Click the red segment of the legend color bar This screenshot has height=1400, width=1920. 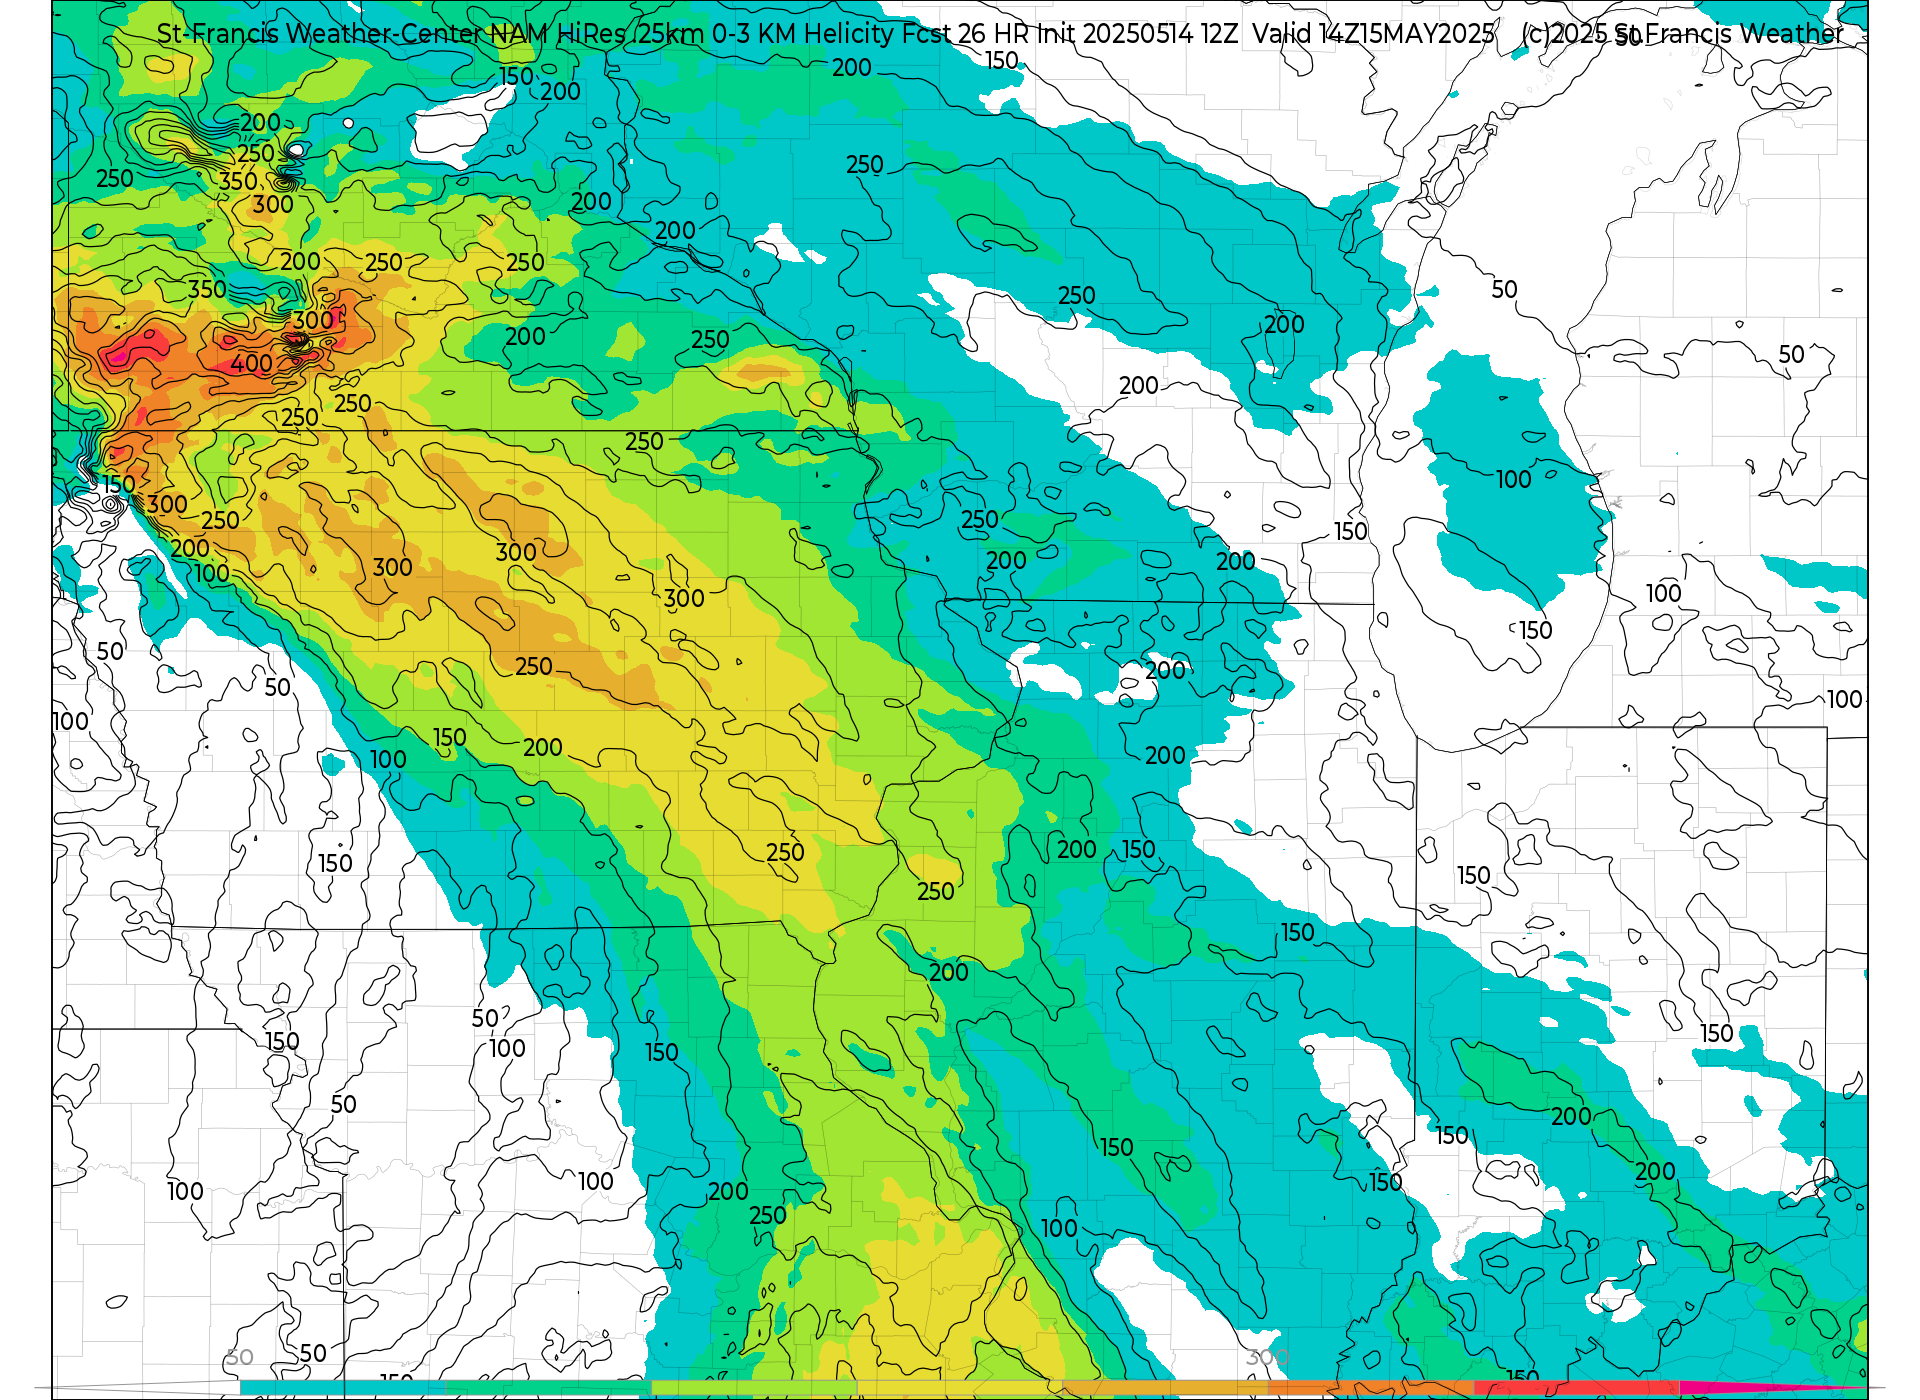(x=1577, y=1388)
